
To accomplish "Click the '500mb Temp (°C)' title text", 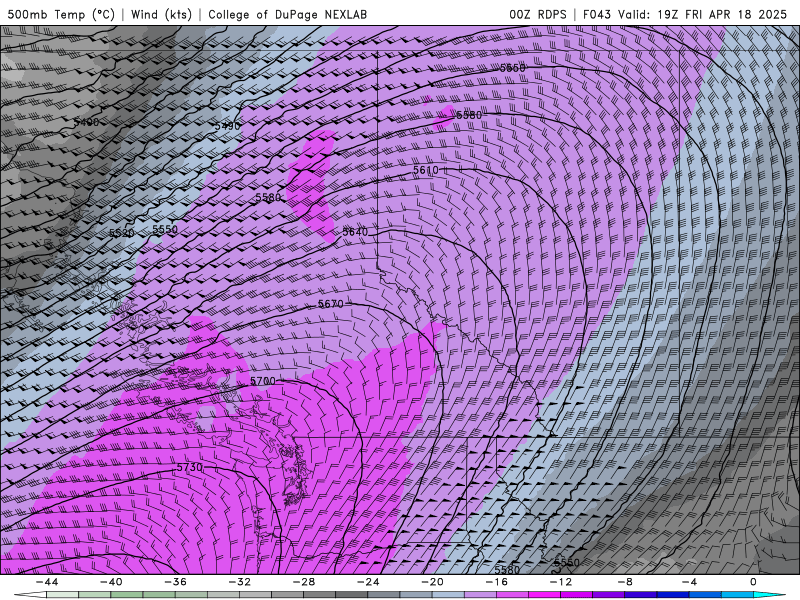I will (x=61, y=14).
